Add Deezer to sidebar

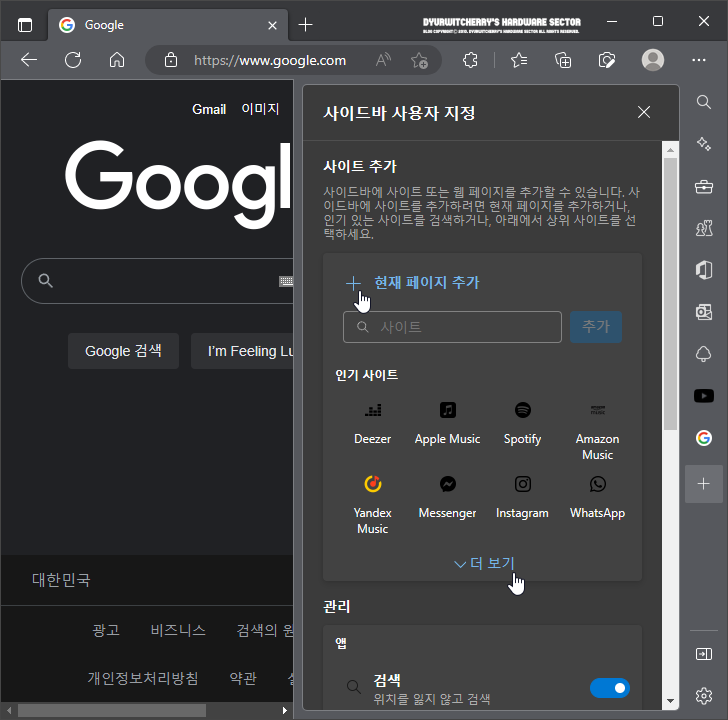coord(372,423)
